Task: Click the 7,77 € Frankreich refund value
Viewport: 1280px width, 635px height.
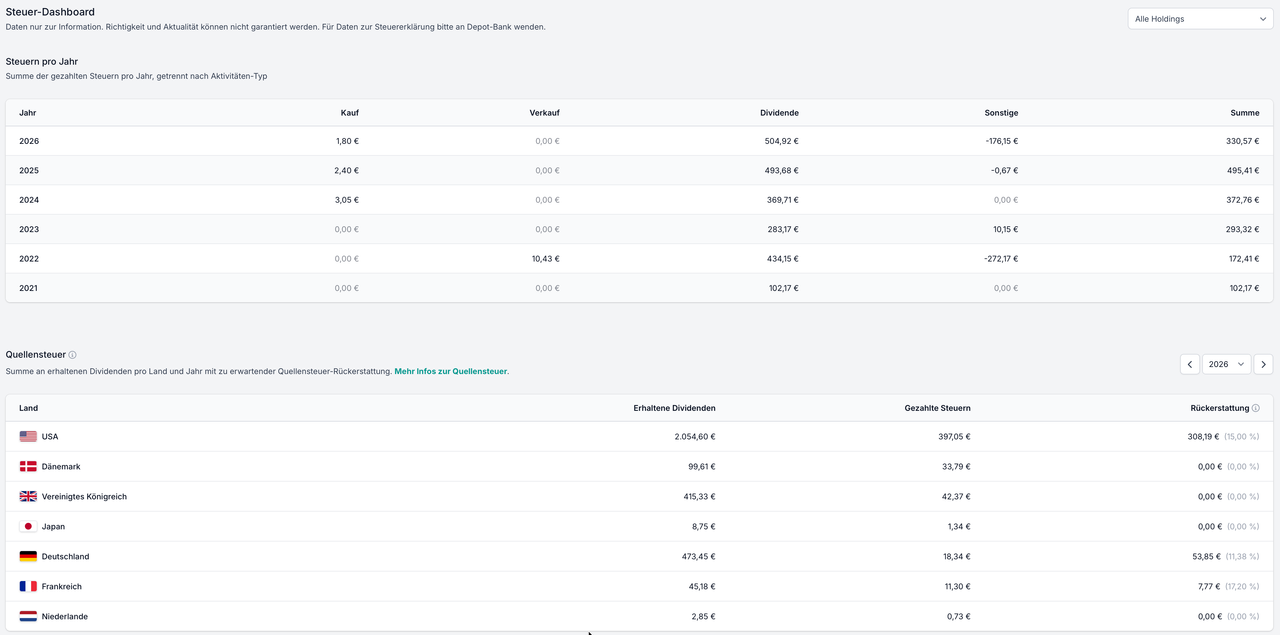Action: pos(1208,587)
